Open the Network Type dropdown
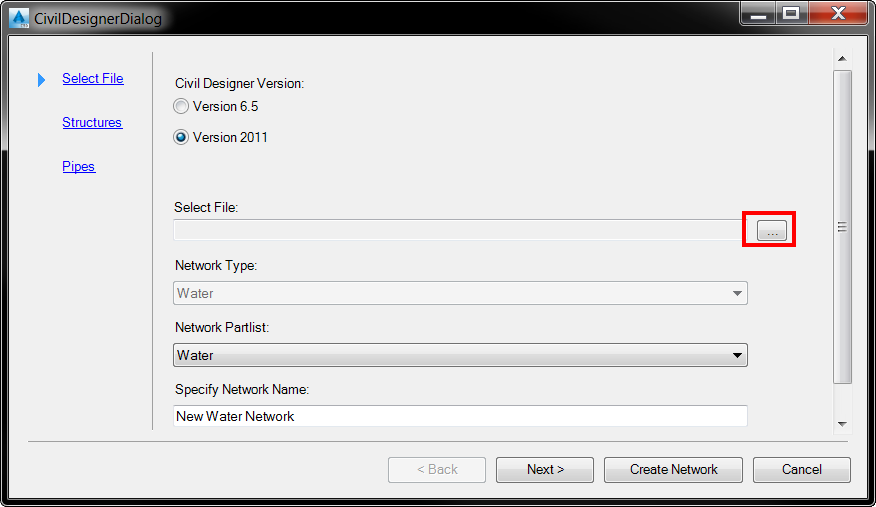This screenshot has width=876, height=507. tap(460, 293)
